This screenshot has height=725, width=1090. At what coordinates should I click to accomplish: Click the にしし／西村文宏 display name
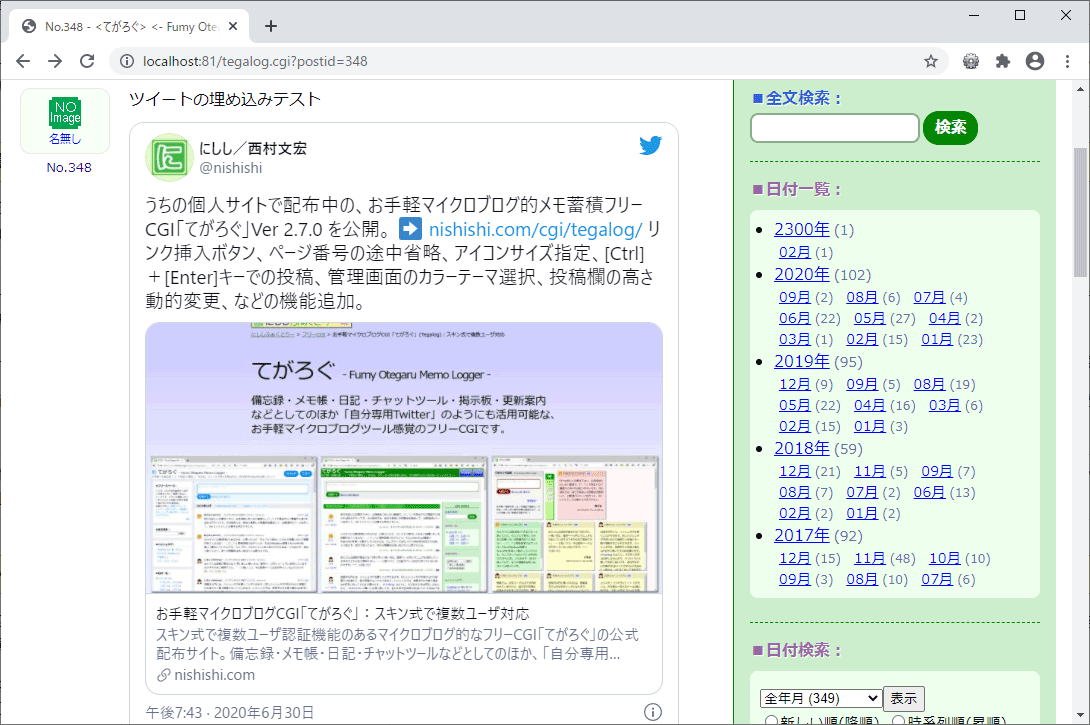253,148
